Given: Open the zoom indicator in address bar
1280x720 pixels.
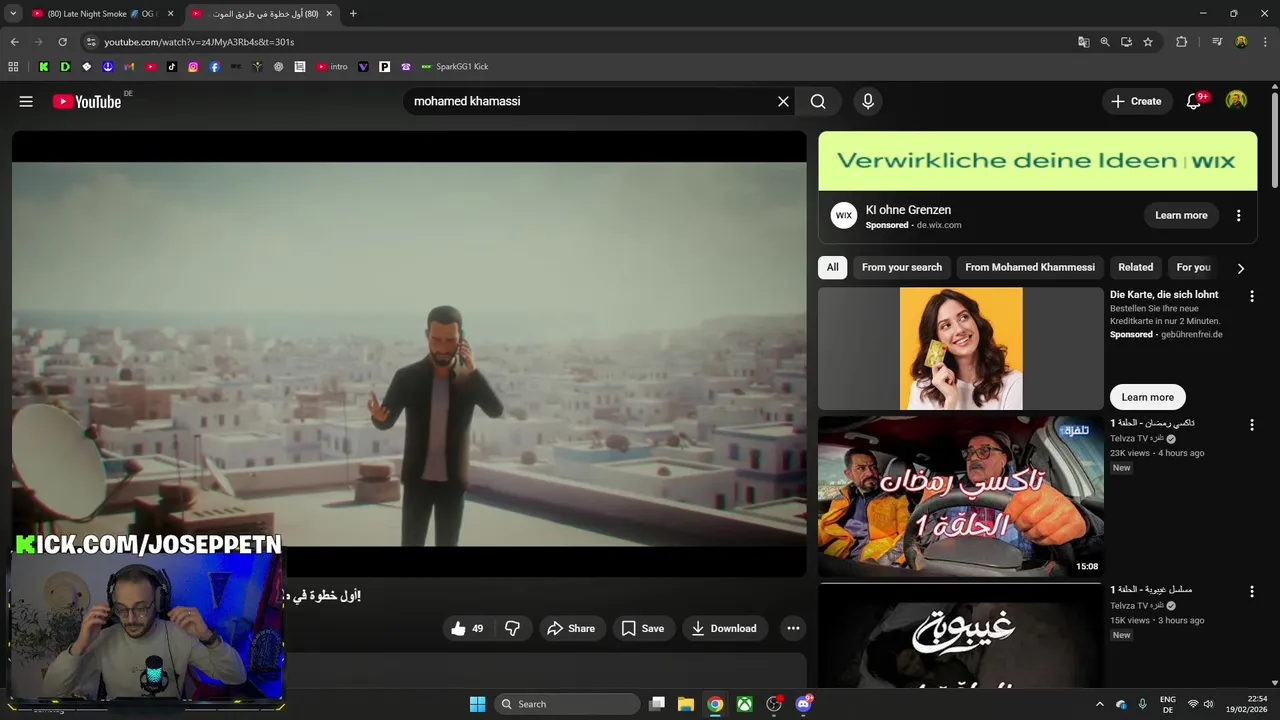Looking at the screenshot, I should [1105, 42].
